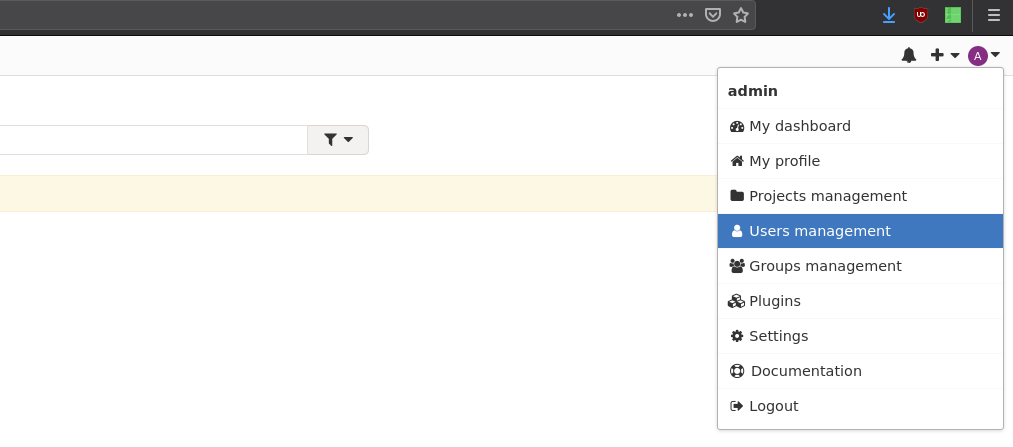Collapse the user avatar dropdown caret

point(996,56)
